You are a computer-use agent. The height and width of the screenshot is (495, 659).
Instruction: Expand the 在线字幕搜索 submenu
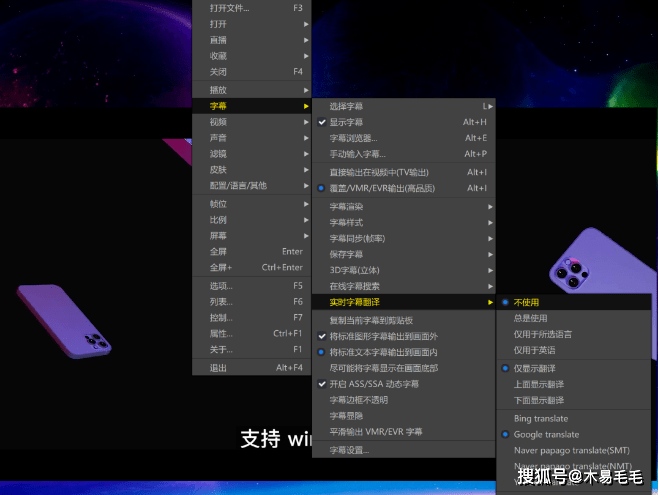coord(355,286)
